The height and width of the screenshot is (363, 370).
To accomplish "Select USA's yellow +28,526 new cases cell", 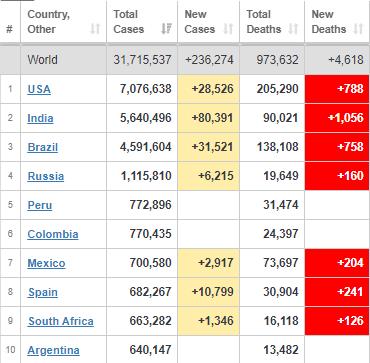I will (x=208, y=89).
